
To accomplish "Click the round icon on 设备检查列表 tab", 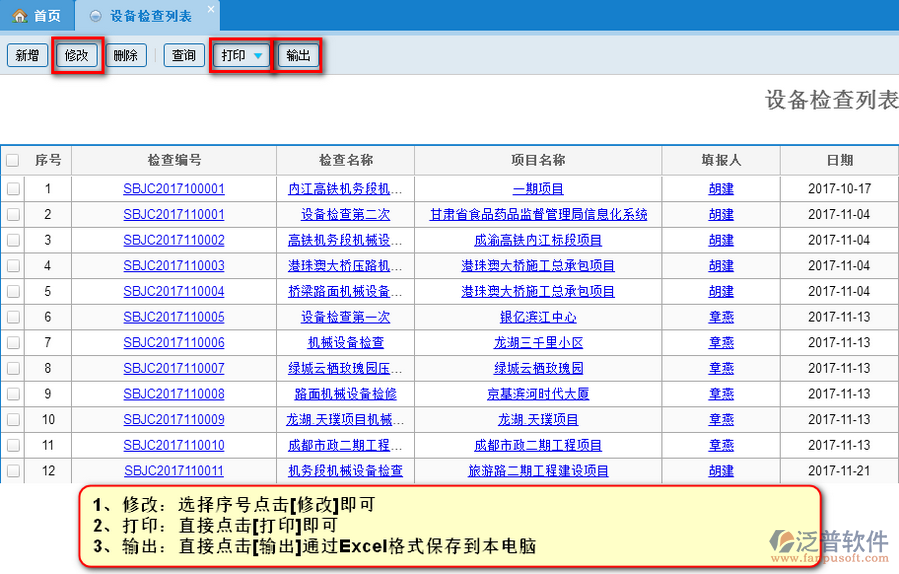I will 96,16.
